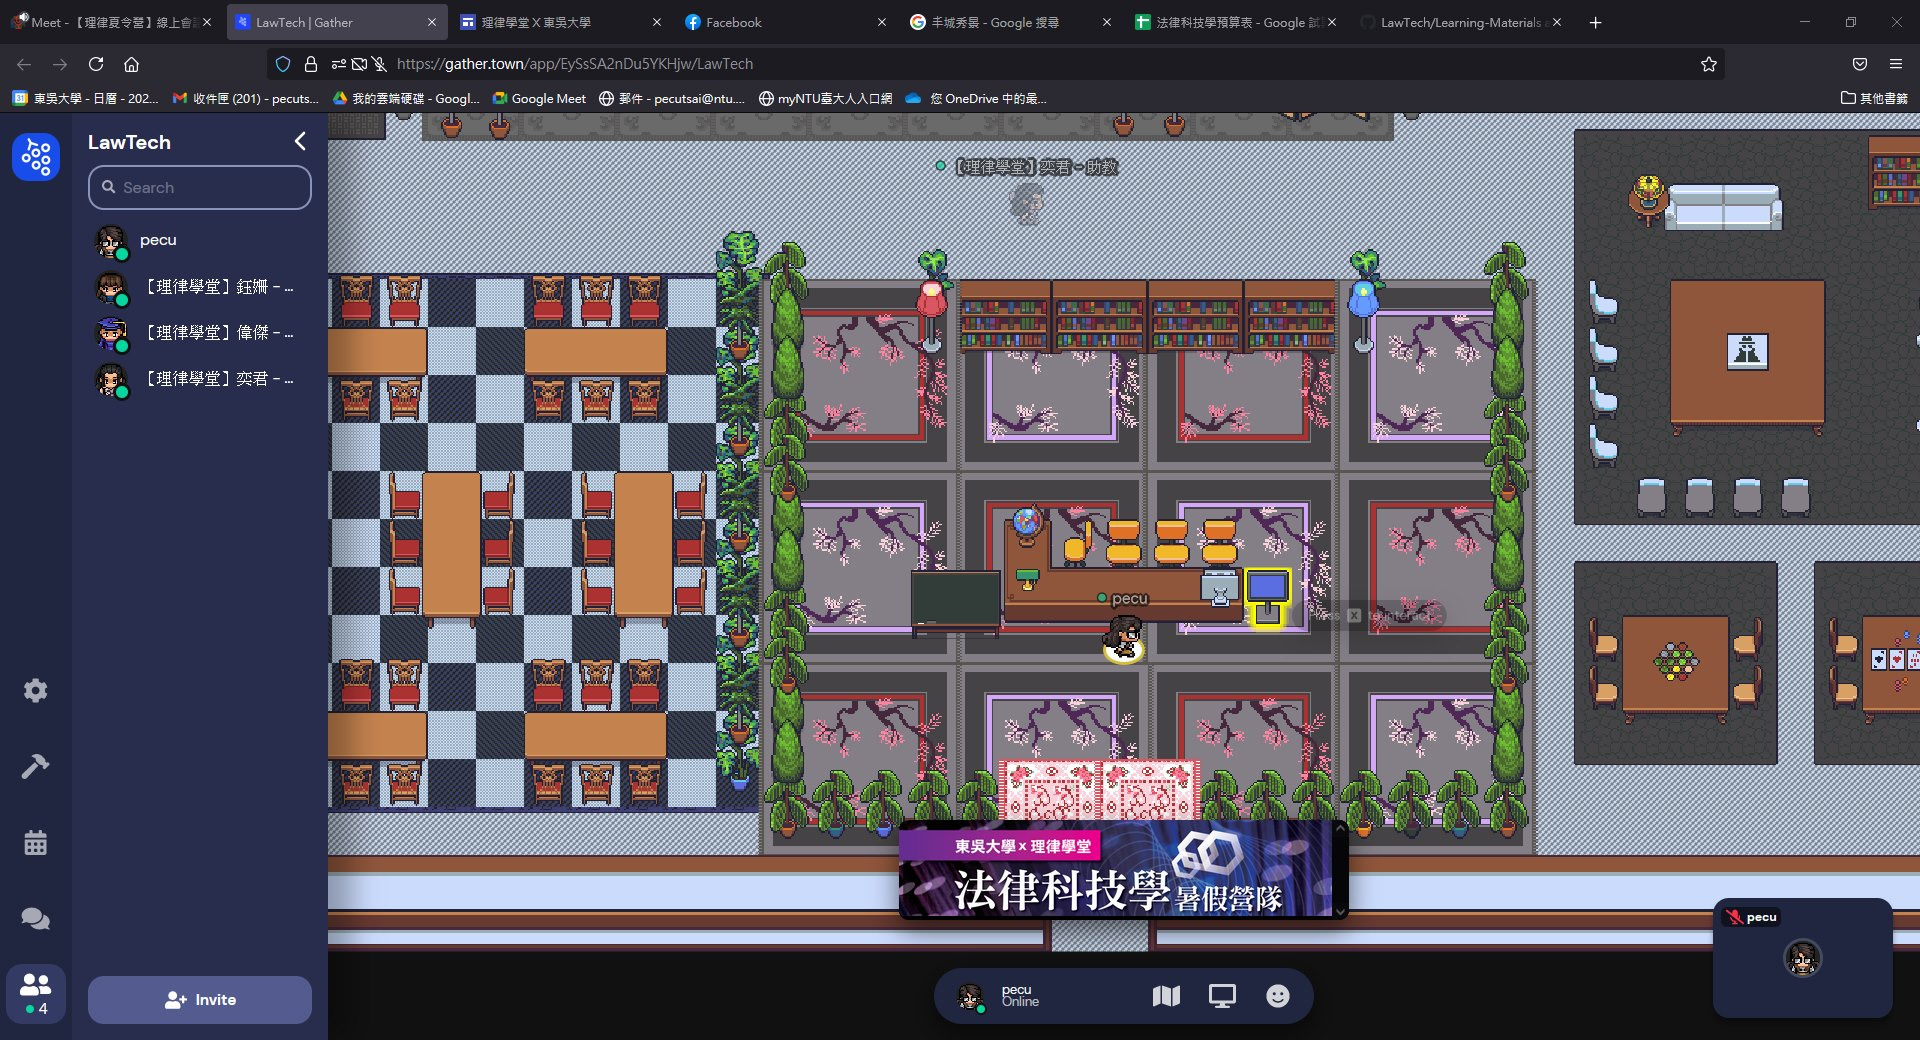Select pecu in participants list
The image size is (1920, 1040).
click(158, 240)
